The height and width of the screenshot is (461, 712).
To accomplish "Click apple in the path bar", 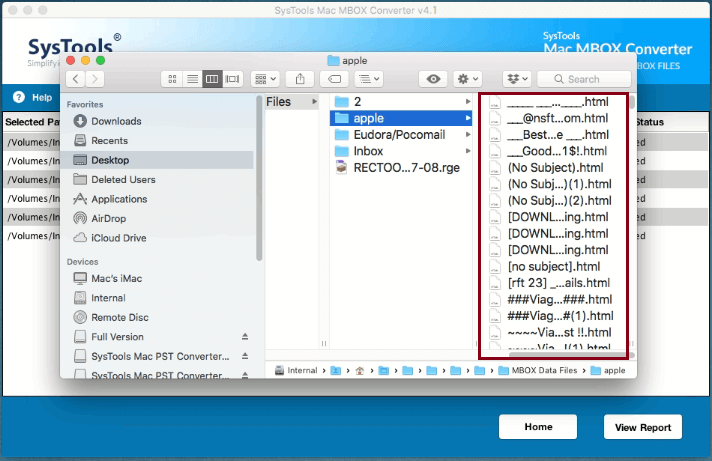I will 608,371.
